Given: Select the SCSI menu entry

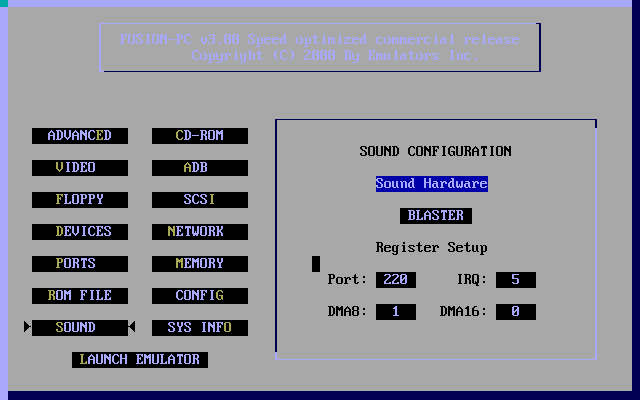Looking at the screenshot, I should tap(200, 200).
